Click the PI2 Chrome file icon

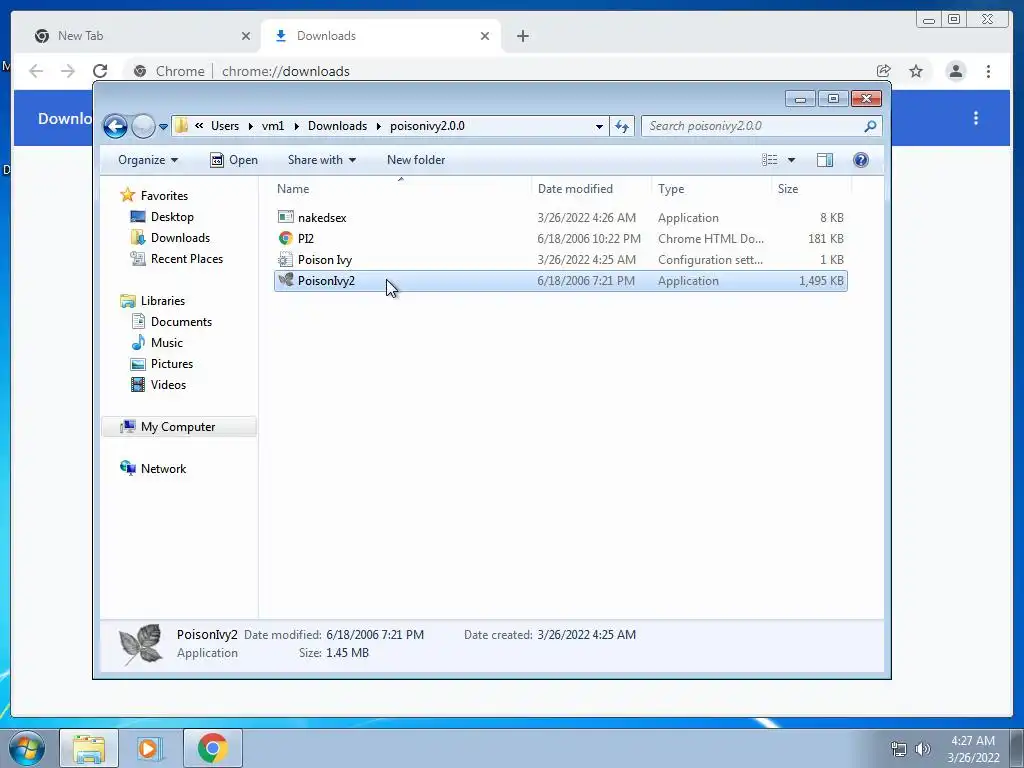(x=285, y=238)
